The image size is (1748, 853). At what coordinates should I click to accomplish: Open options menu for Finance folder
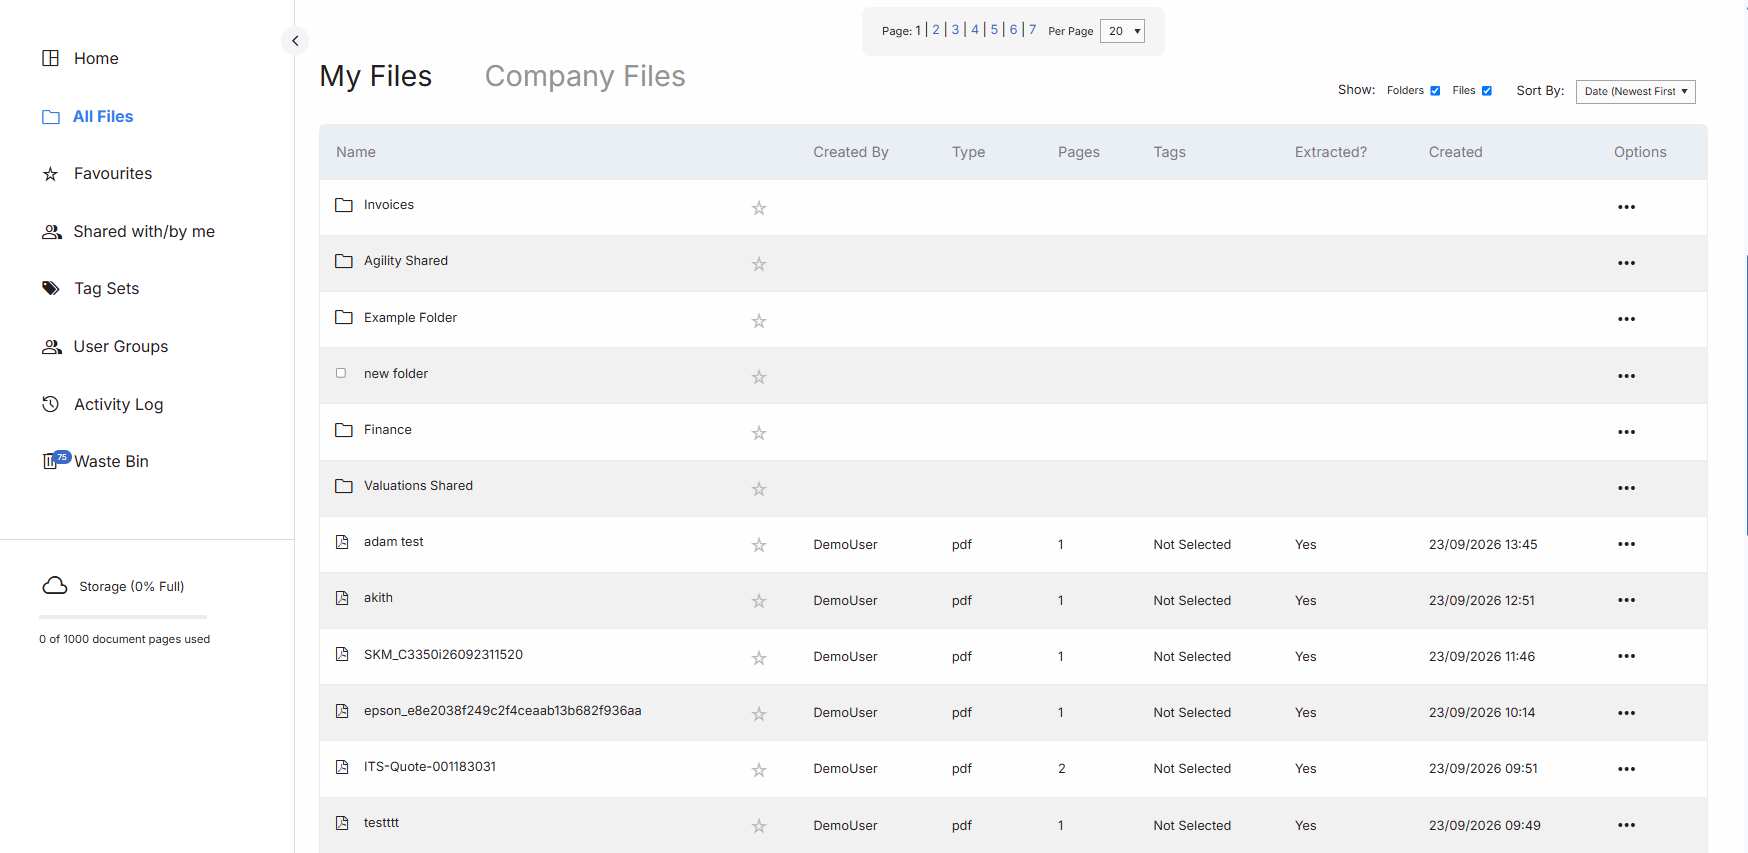1627,432
